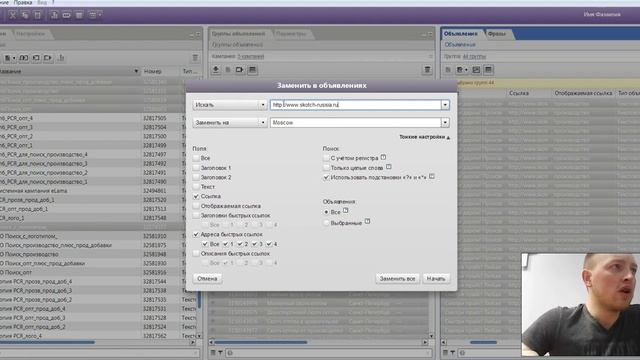The width and height of the screenshot is (640, 360).
Task: Click the trash icon in the ad groups panel
Action: (x=427, y=70)
